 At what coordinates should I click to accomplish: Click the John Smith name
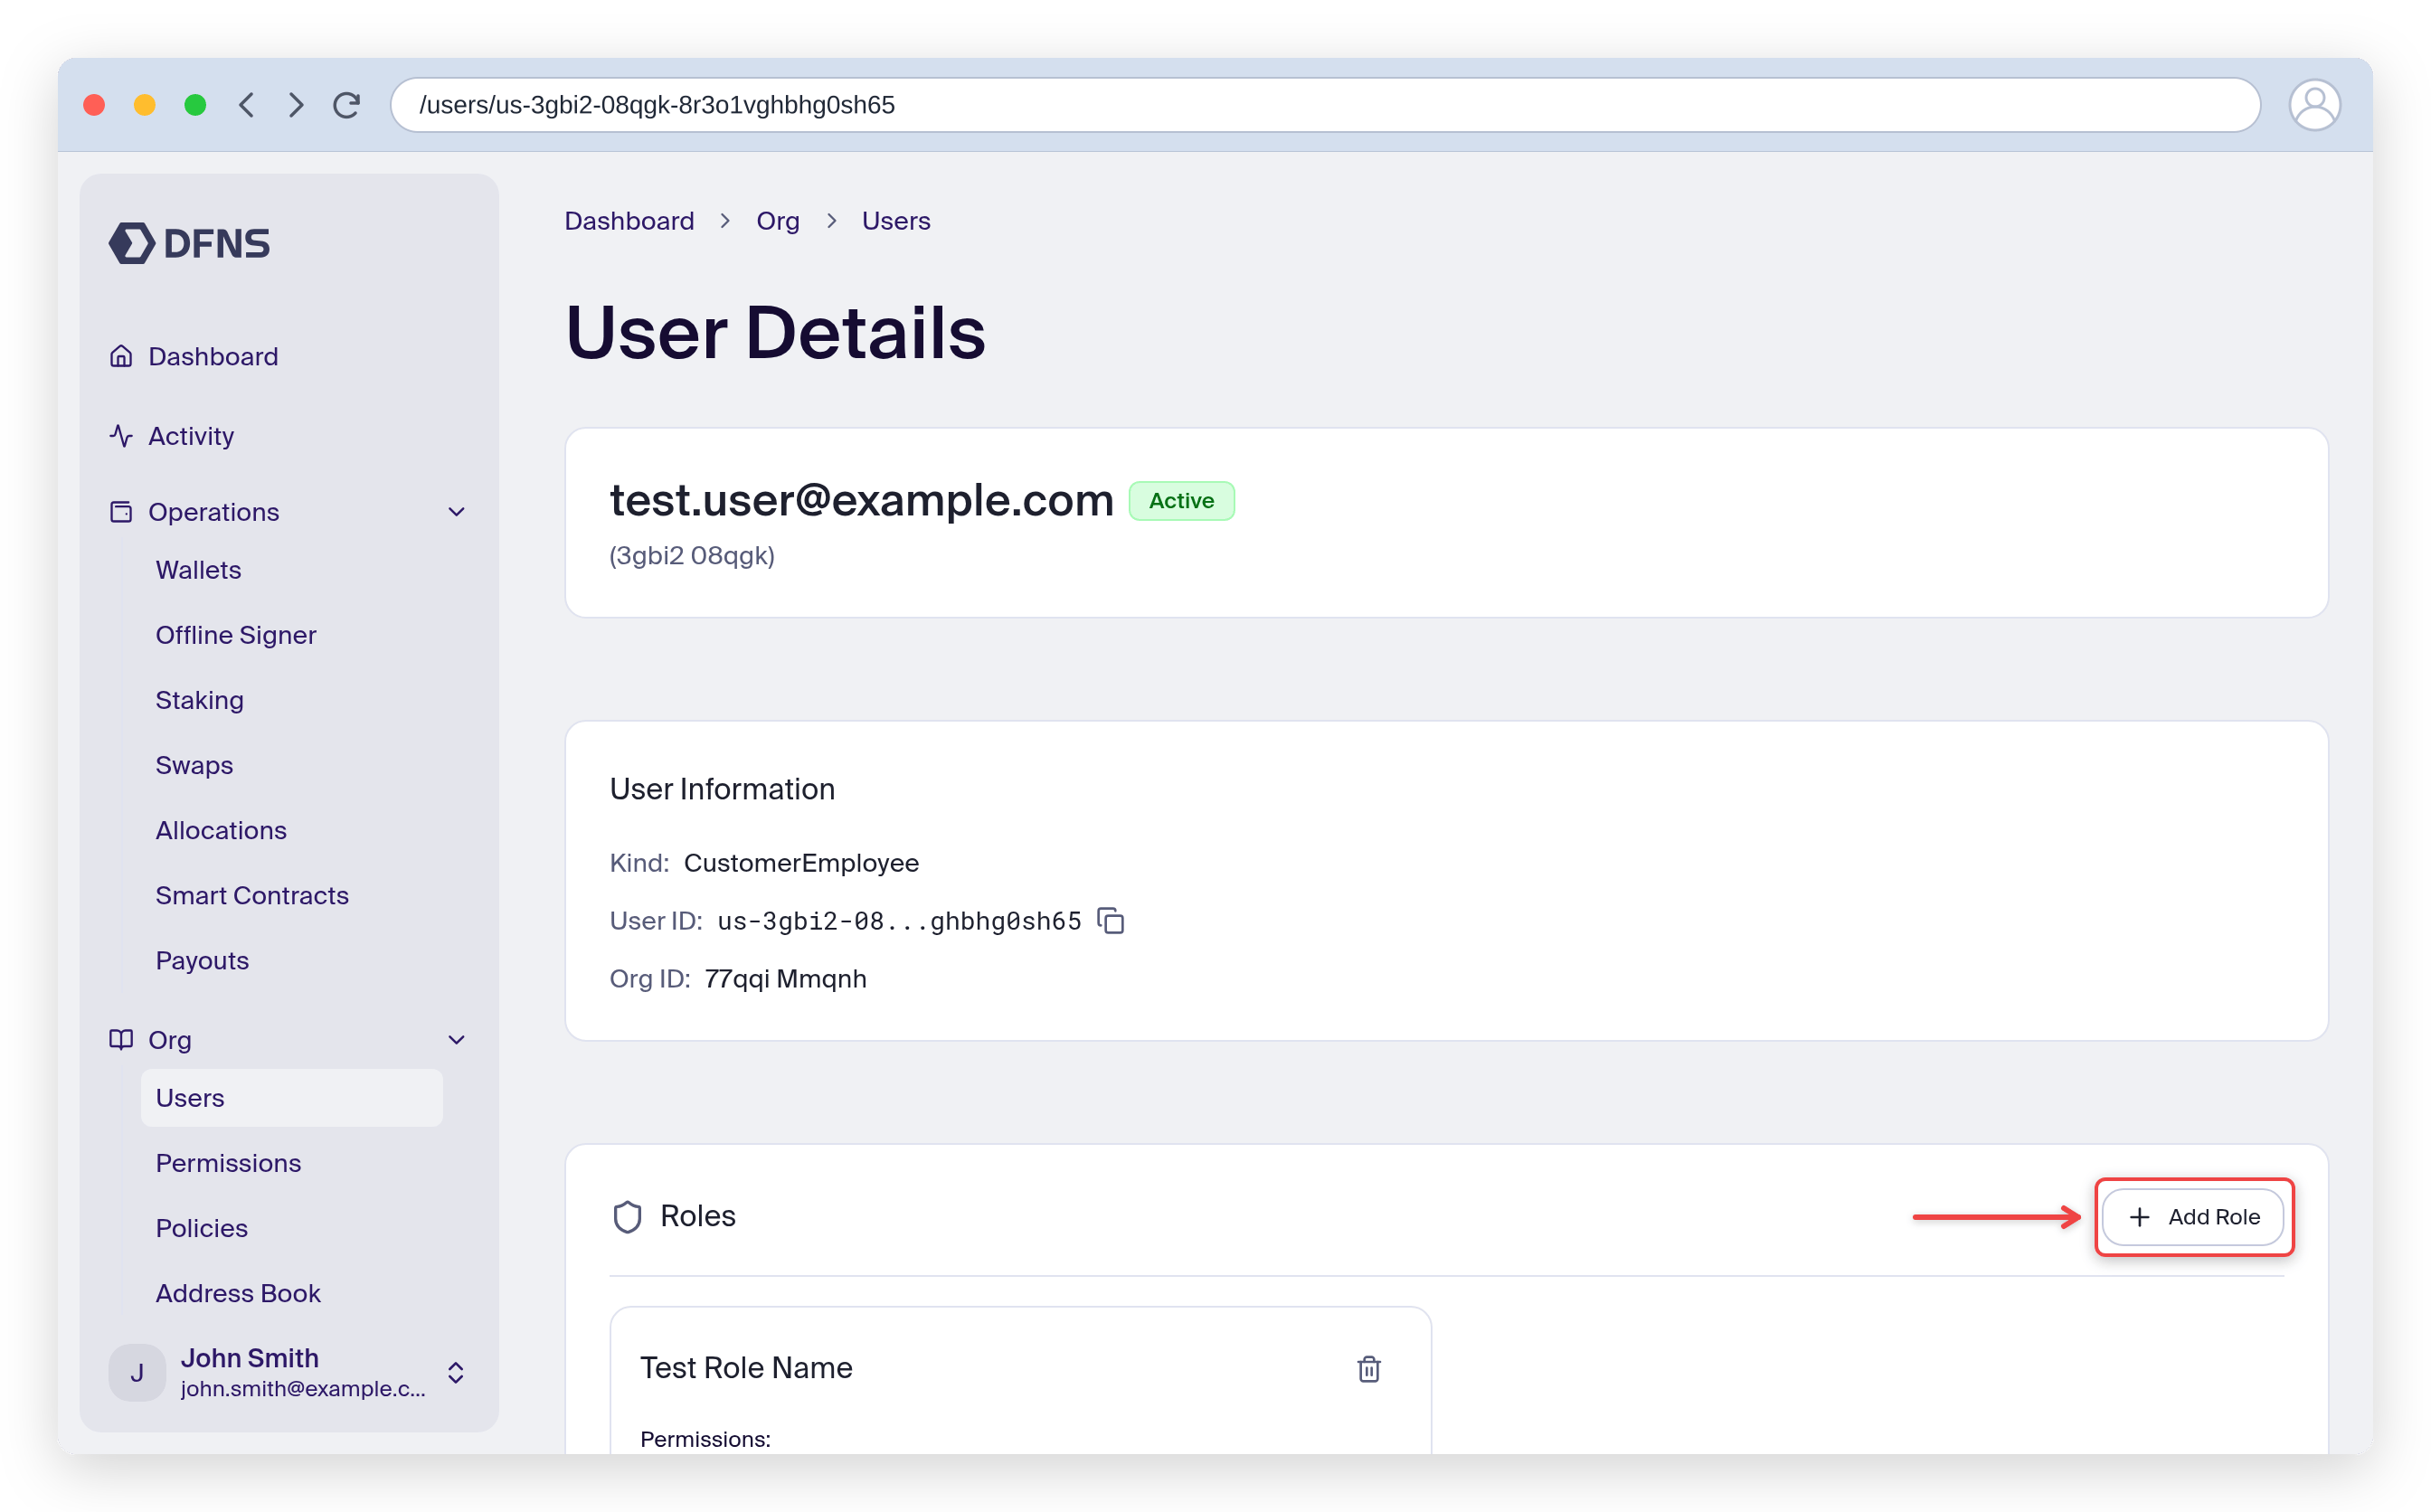tap(250, 1358)
